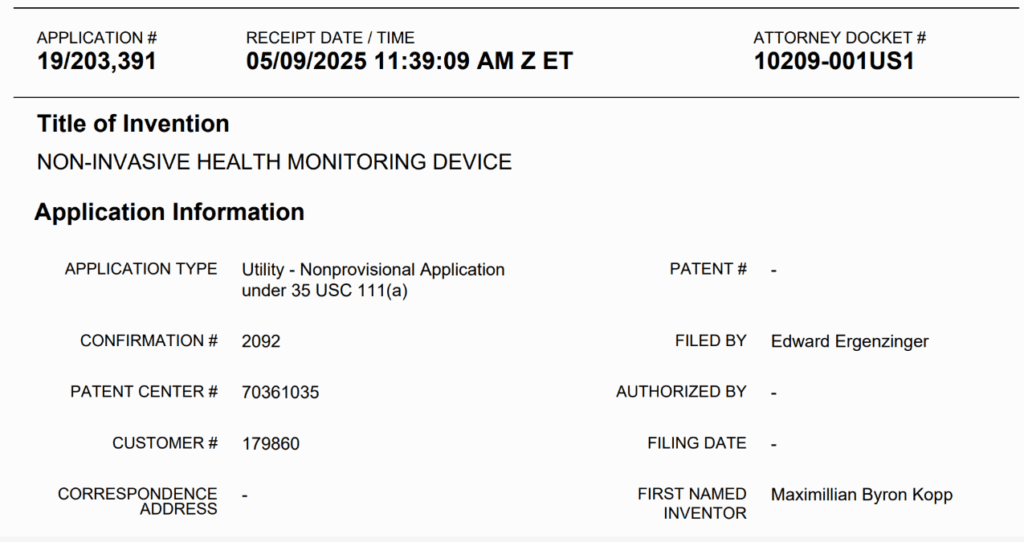1024x542 pixels.
Task: Click the Title of Invention heading
Action: [133, 124]
